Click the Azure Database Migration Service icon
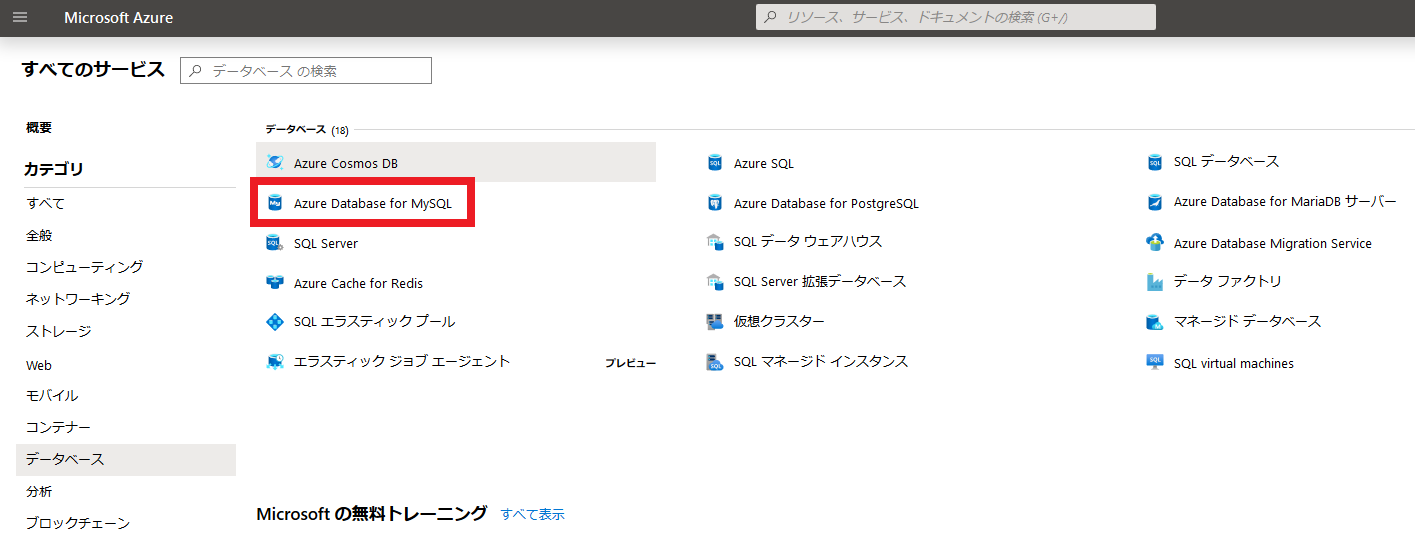The width and height of the screenshot is (1415, 537). pyautogui.click(x=1155, y=243)
